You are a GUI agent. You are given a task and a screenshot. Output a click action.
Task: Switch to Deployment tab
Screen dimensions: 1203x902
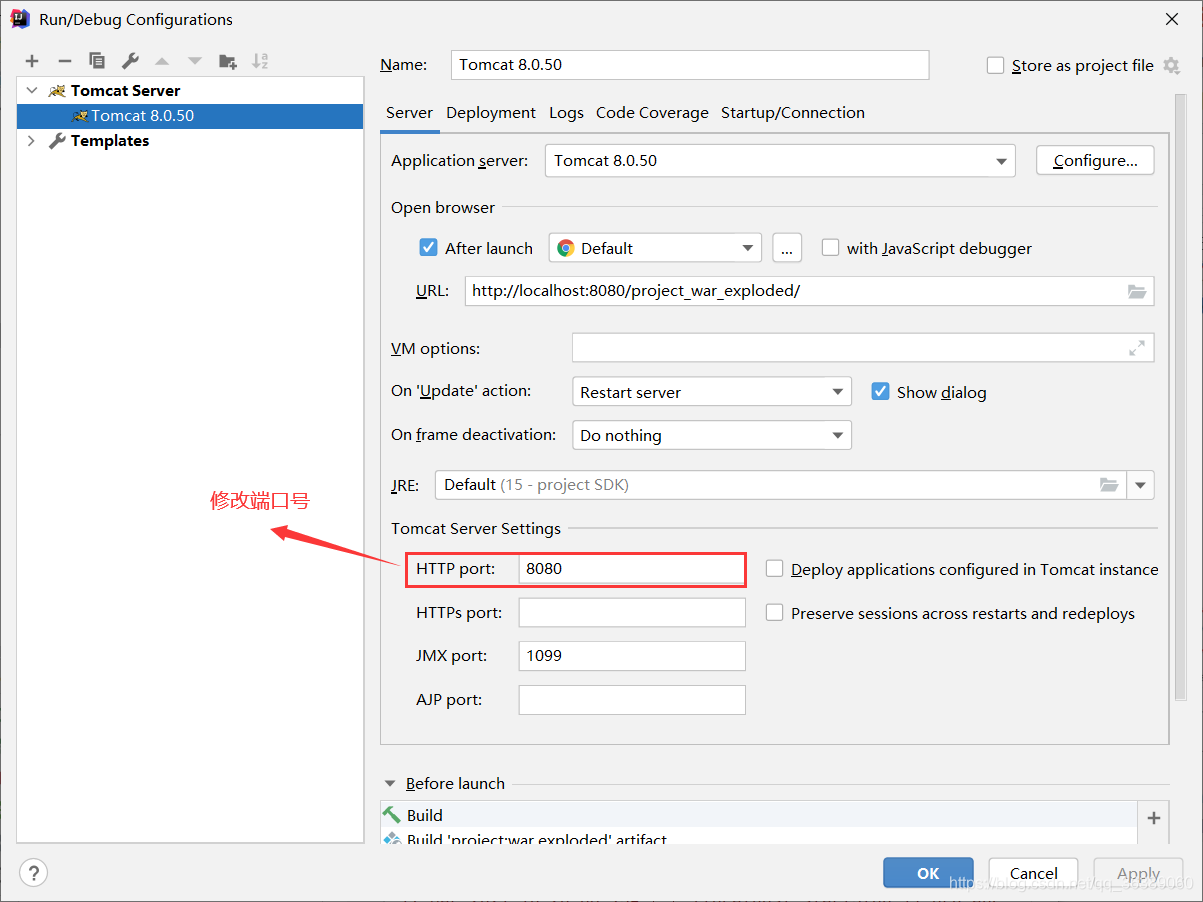tap(491, 113)
